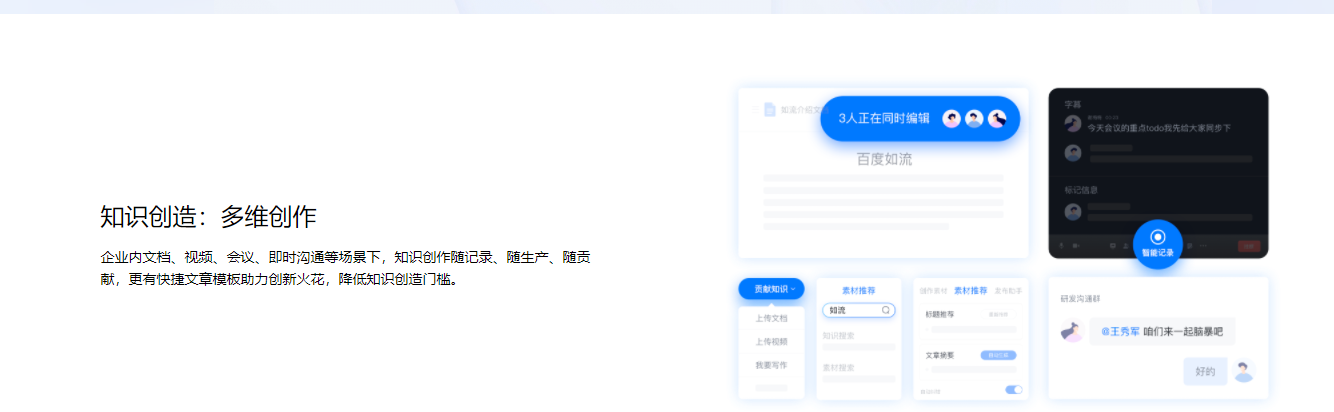Choose 我要写作 from the dropdown list
The width and height of the screenshot is (1334, 412).
[x=771, y=365]
